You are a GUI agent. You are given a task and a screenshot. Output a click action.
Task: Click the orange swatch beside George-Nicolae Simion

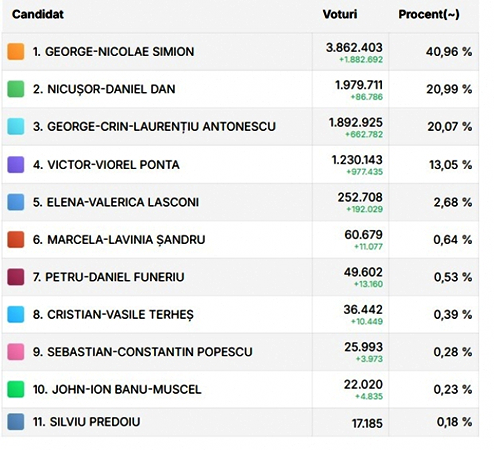coord(16,52)
